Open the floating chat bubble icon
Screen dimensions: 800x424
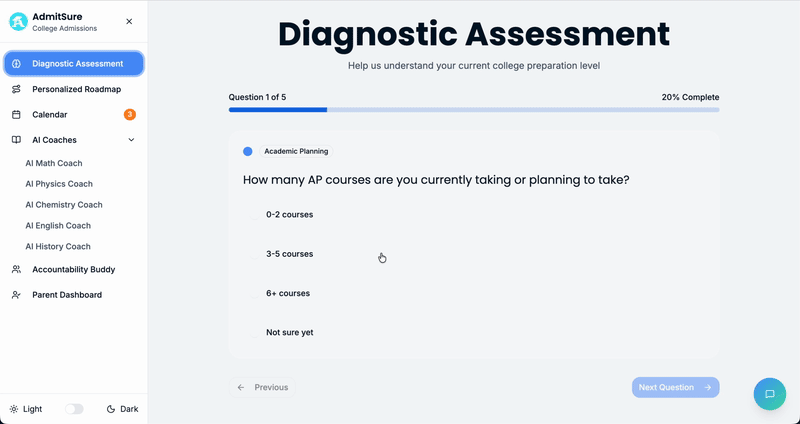coord(769,394)
